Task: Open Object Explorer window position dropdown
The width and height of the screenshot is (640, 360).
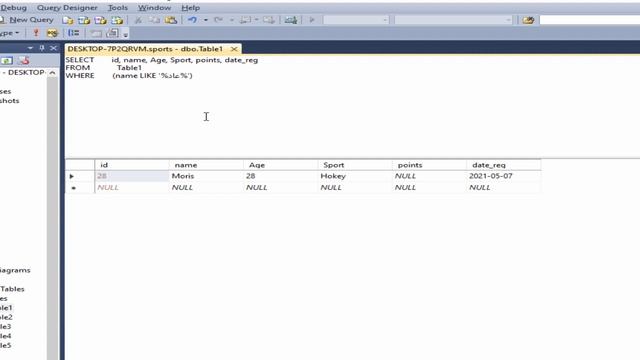Action: pos(30,48)
